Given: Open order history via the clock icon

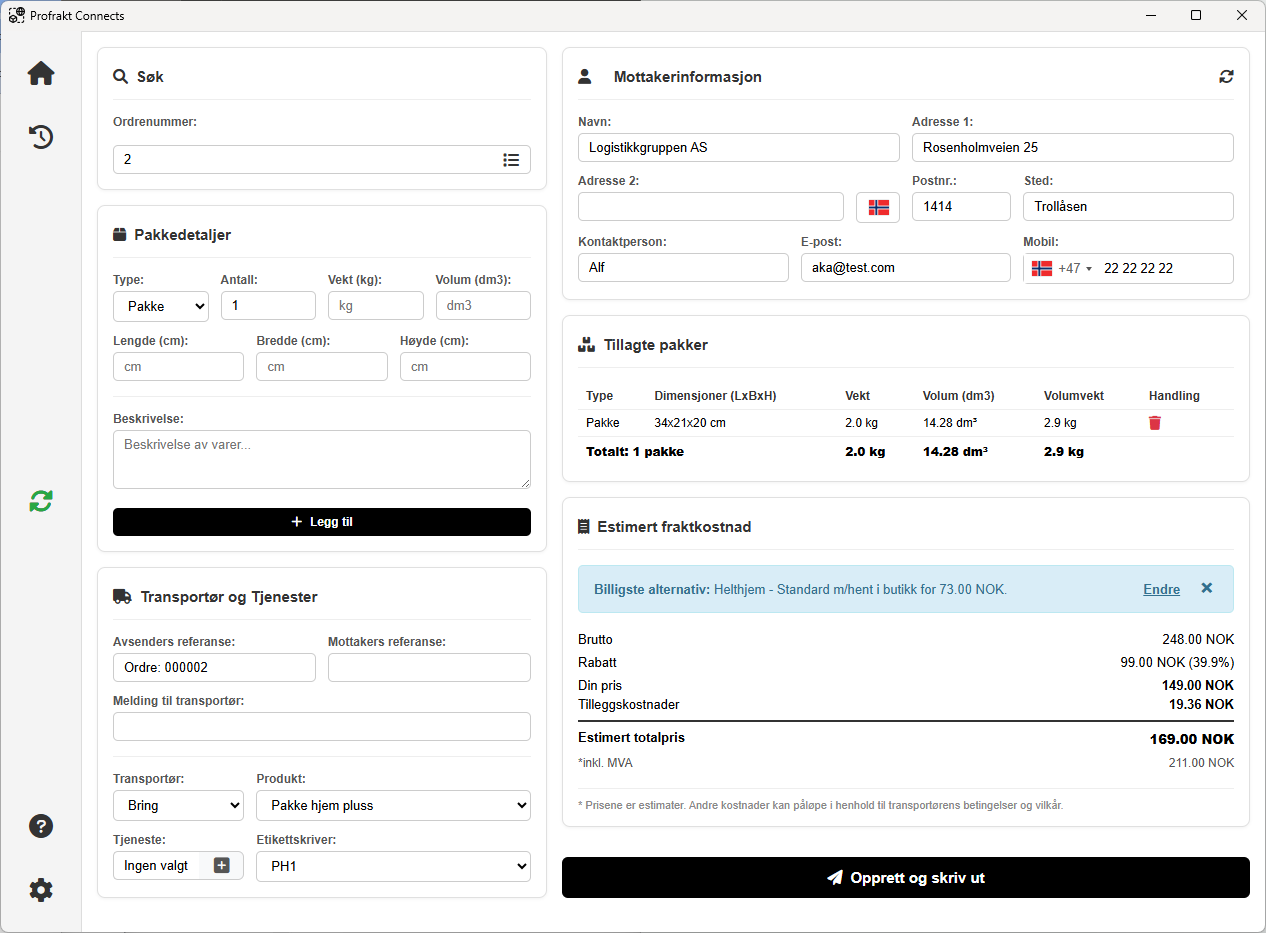Looking at the screenshot, I should click(40, 137).
